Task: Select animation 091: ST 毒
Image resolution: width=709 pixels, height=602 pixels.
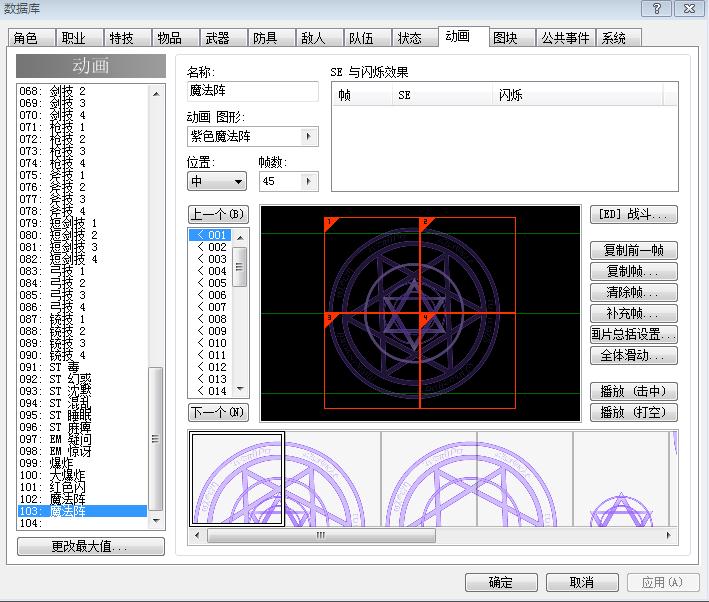Action: coord(82,367)
